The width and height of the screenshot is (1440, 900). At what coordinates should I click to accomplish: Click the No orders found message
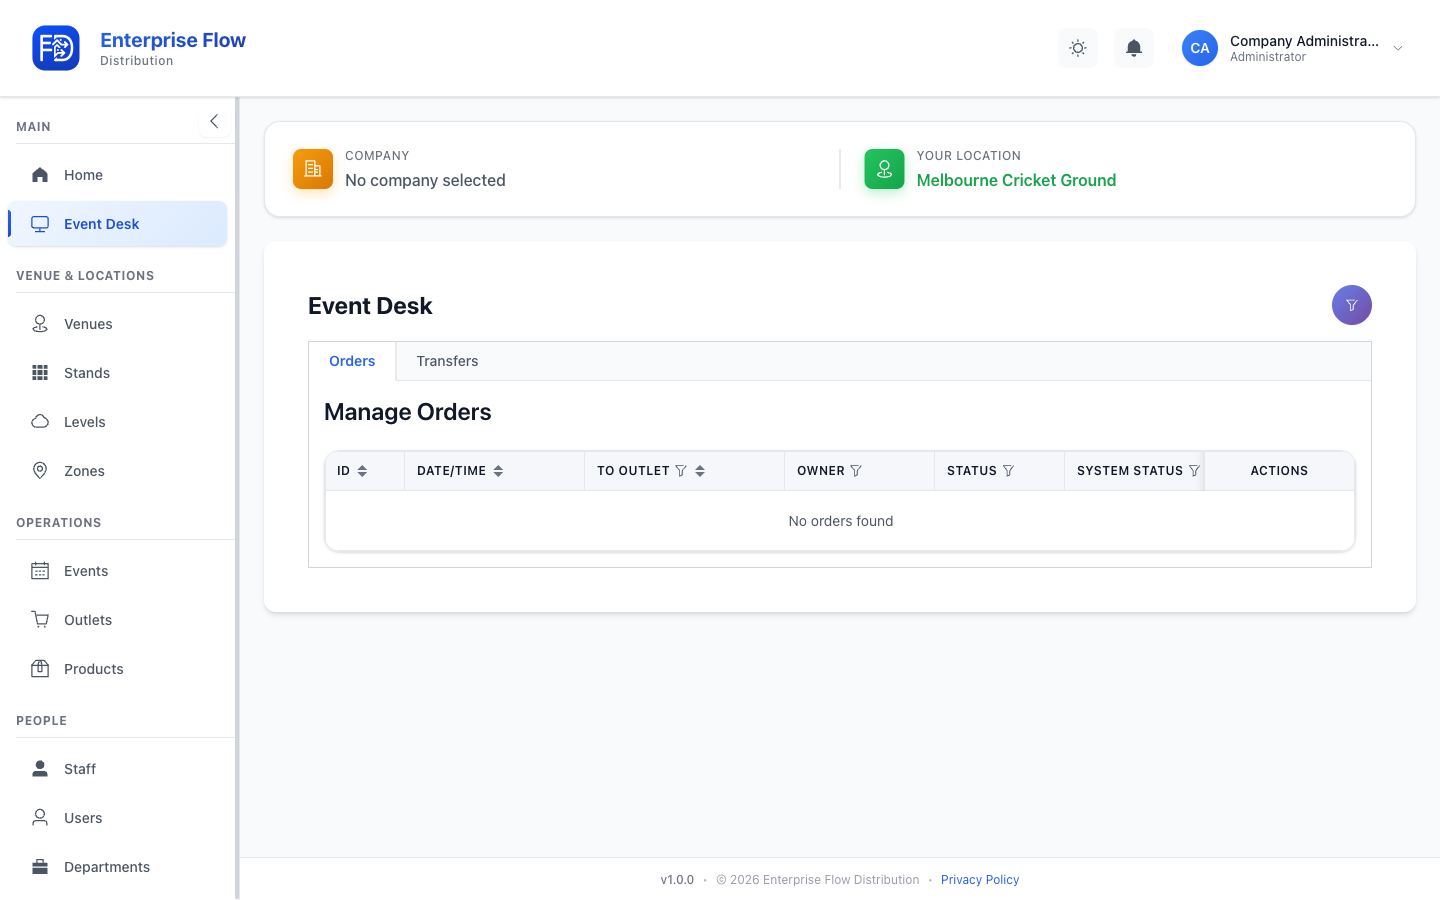point(841,521)
